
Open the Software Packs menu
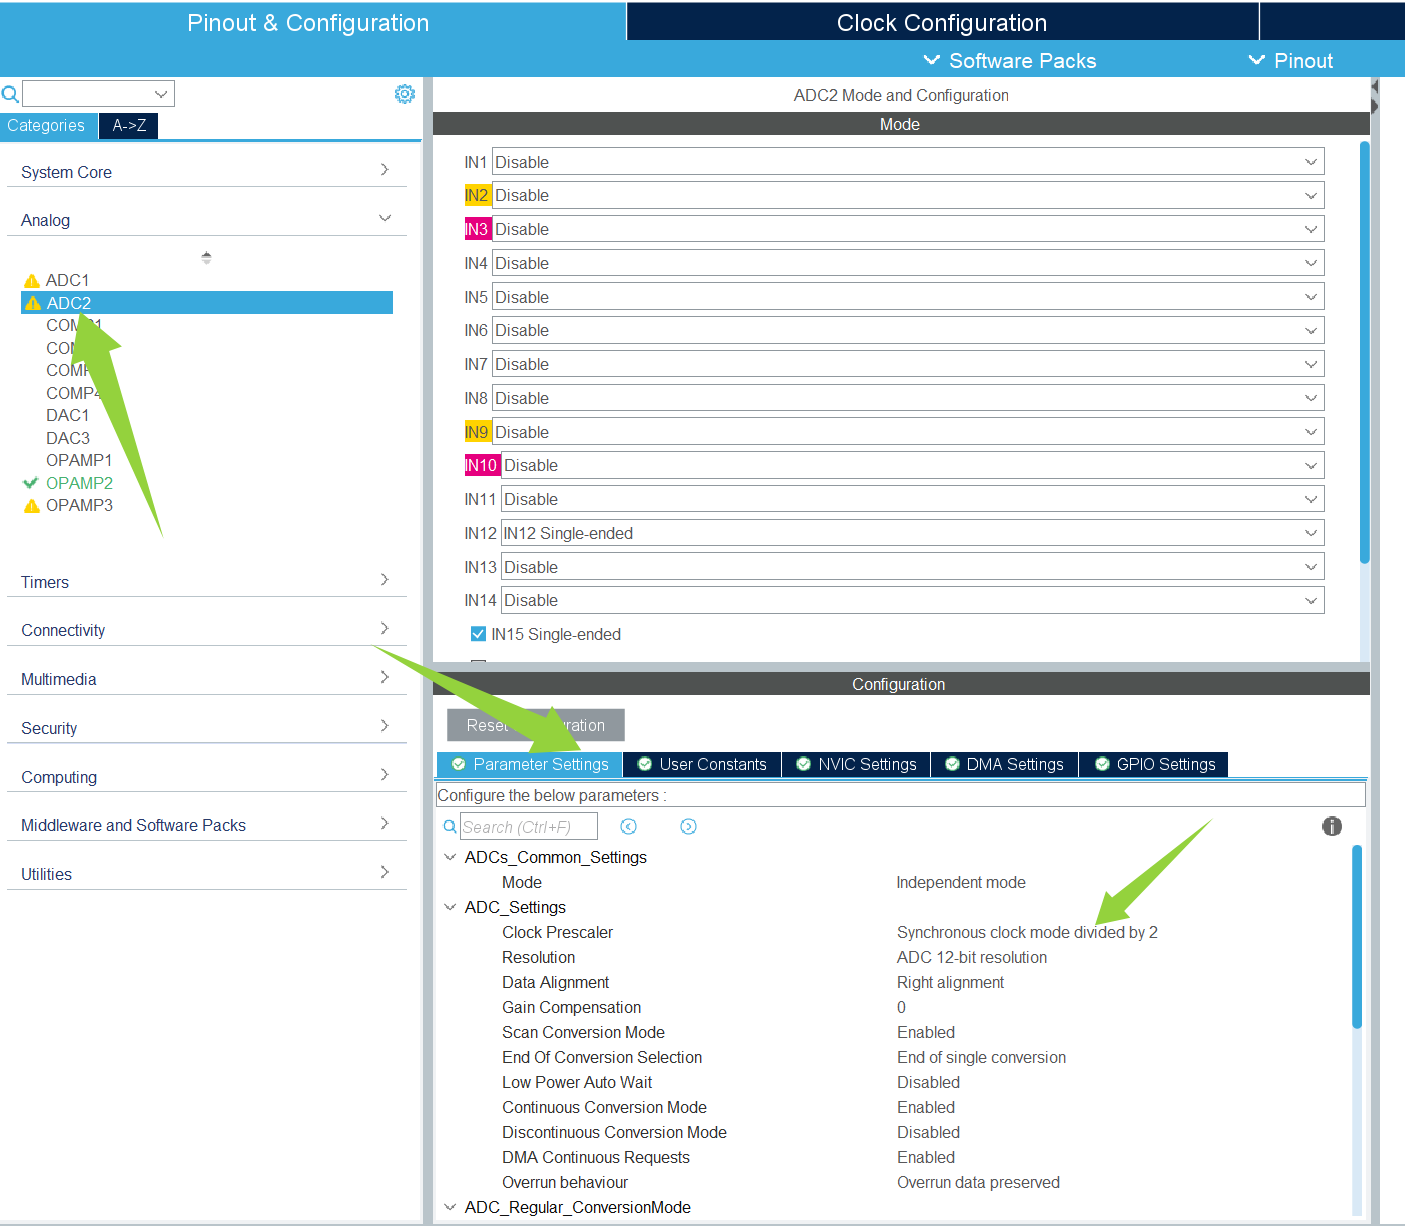pyautogui.click(x=1010, y=61)
